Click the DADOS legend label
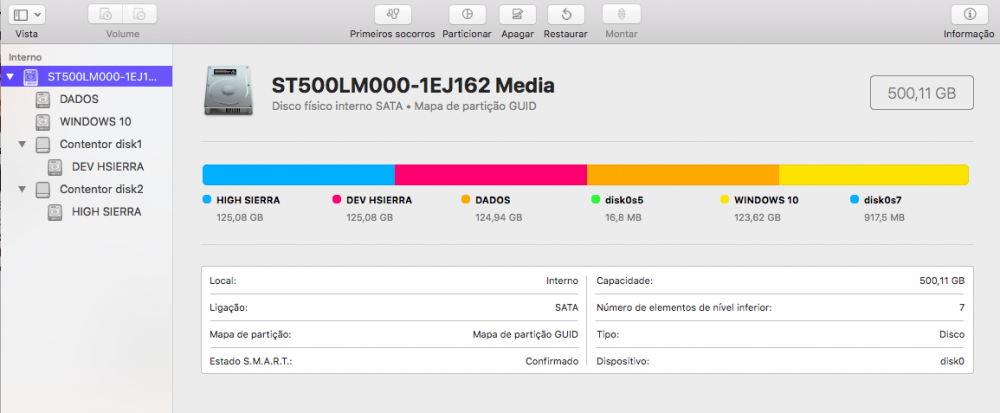Image resolution: width=1000 pixels, height=413 pixels. (493, 200)
